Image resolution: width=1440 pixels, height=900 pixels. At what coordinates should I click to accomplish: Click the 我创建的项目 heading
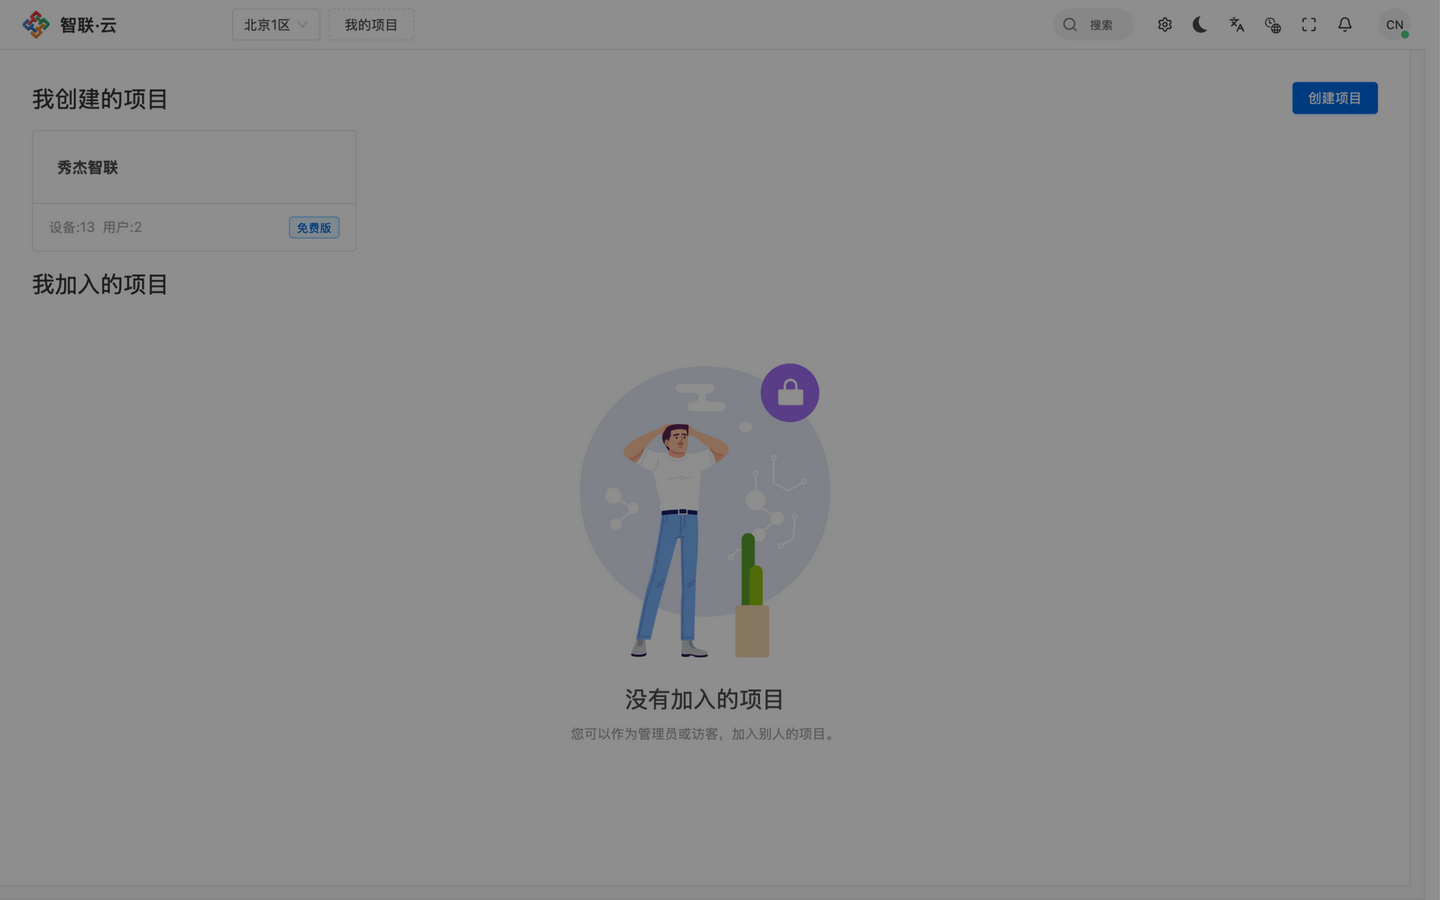click(100, 99)
